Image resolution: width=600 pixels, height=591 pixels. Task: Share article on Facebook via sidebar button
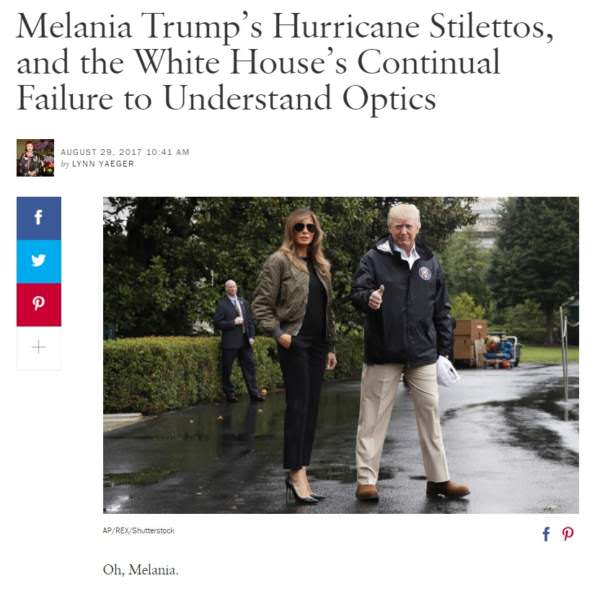click(38, 218)
